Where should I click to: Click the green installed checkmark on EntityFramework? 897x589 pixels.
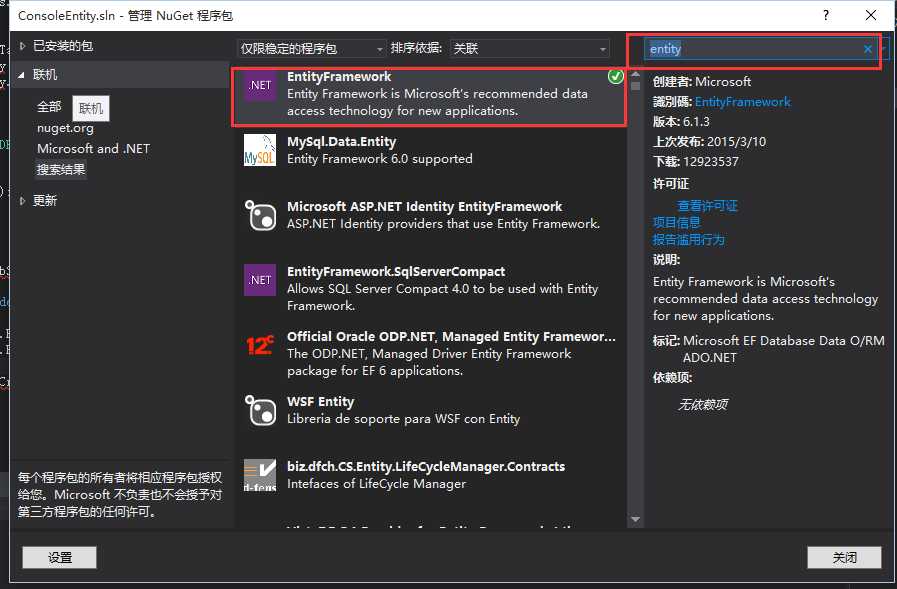point(616,77)
